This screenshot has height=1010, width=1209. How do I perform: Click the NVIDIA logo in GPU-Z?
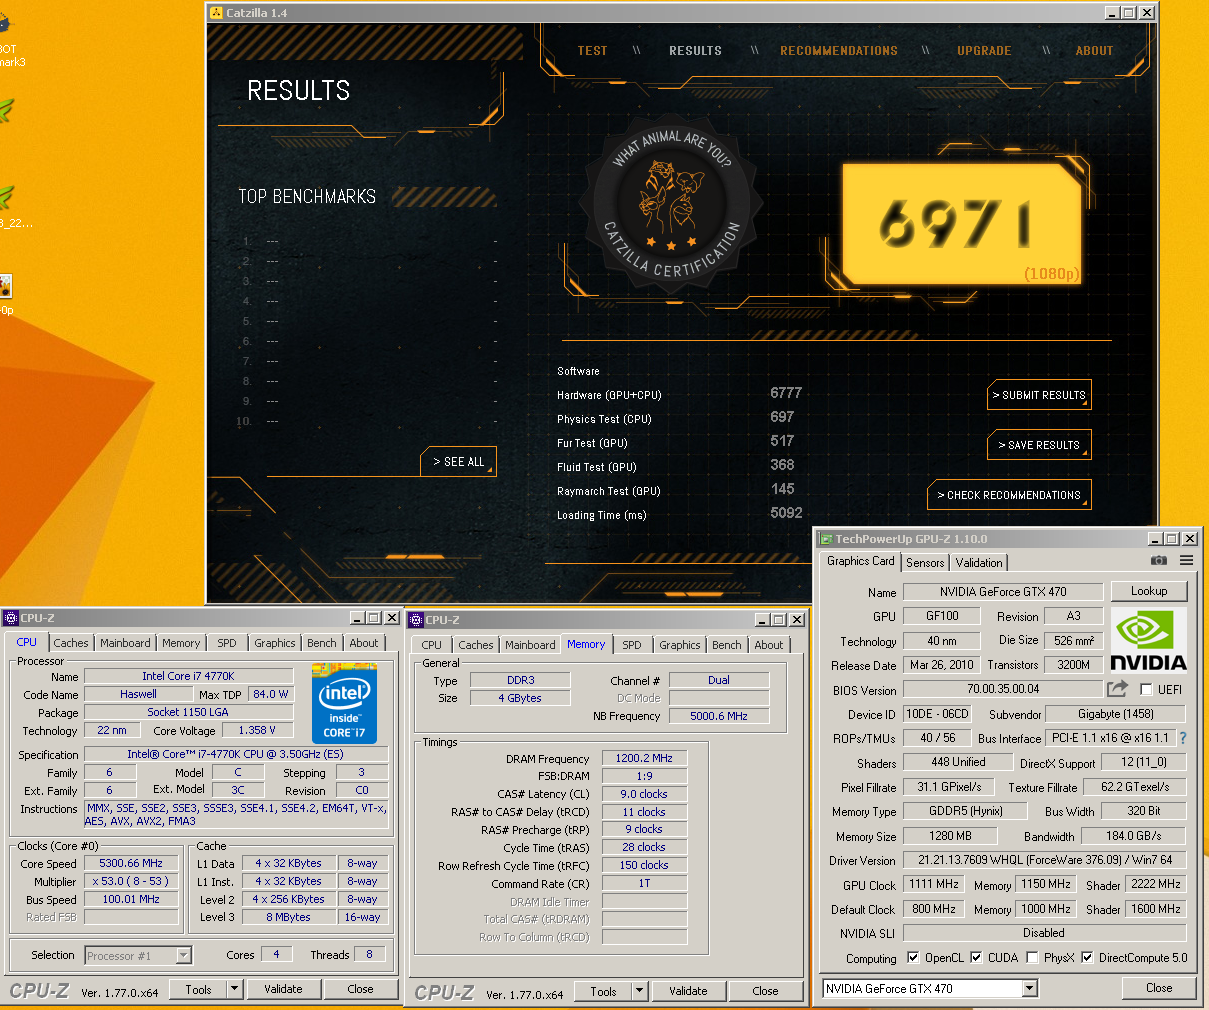pos(1149,641)
